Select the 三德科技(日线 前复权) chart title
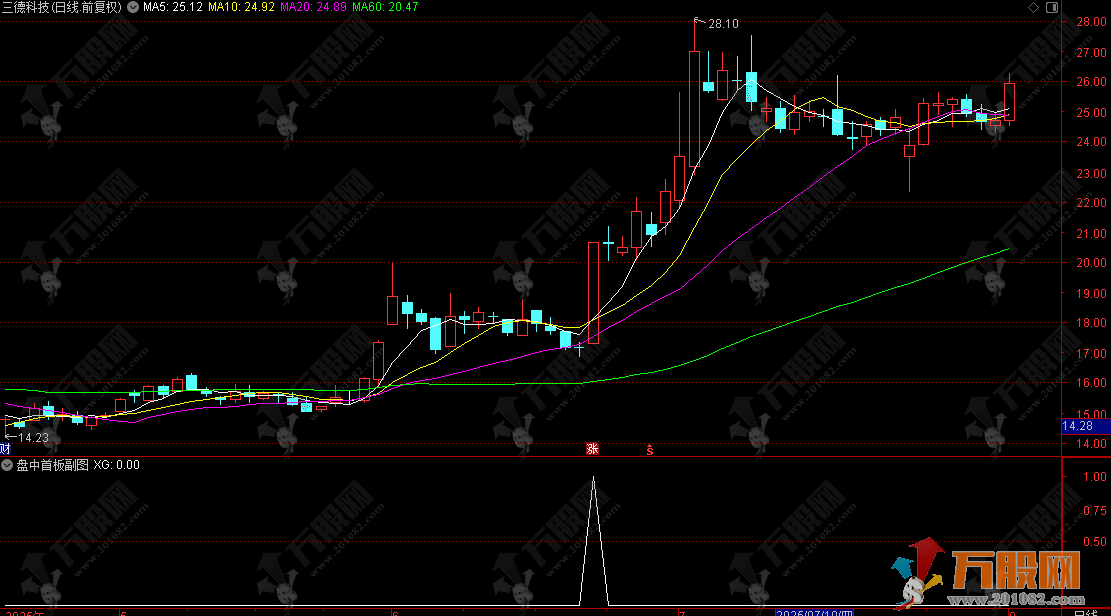Image resolution: width=1111 pixels, height=616 pixels. (62, 7)
